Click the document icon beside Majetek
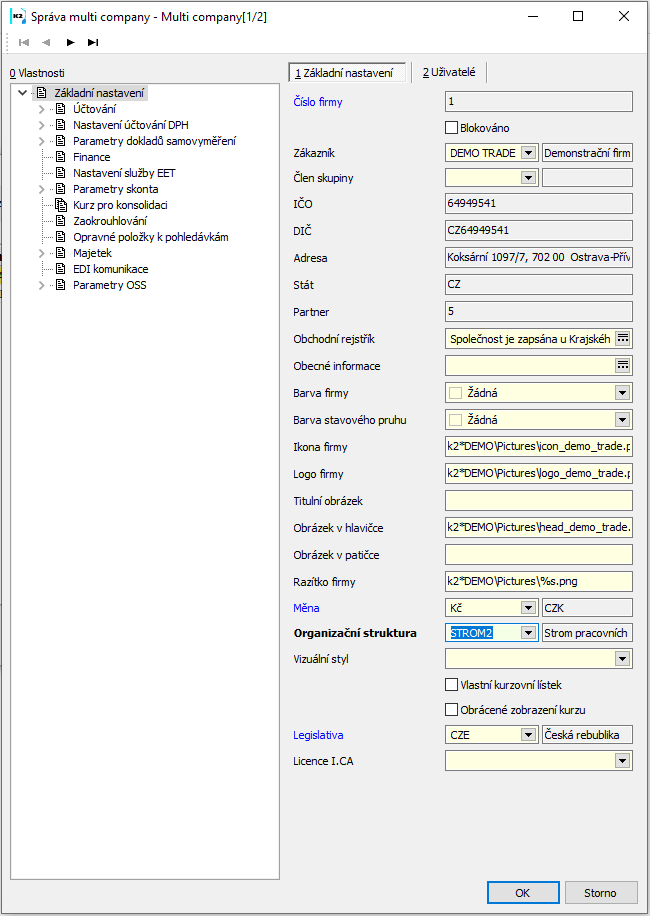The image size is (650, 916). [61, 253]
